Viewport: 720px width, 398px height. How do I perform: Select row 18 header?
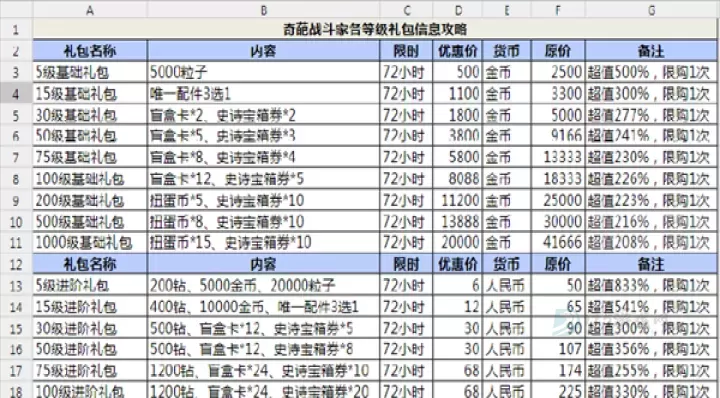(16, 391)
